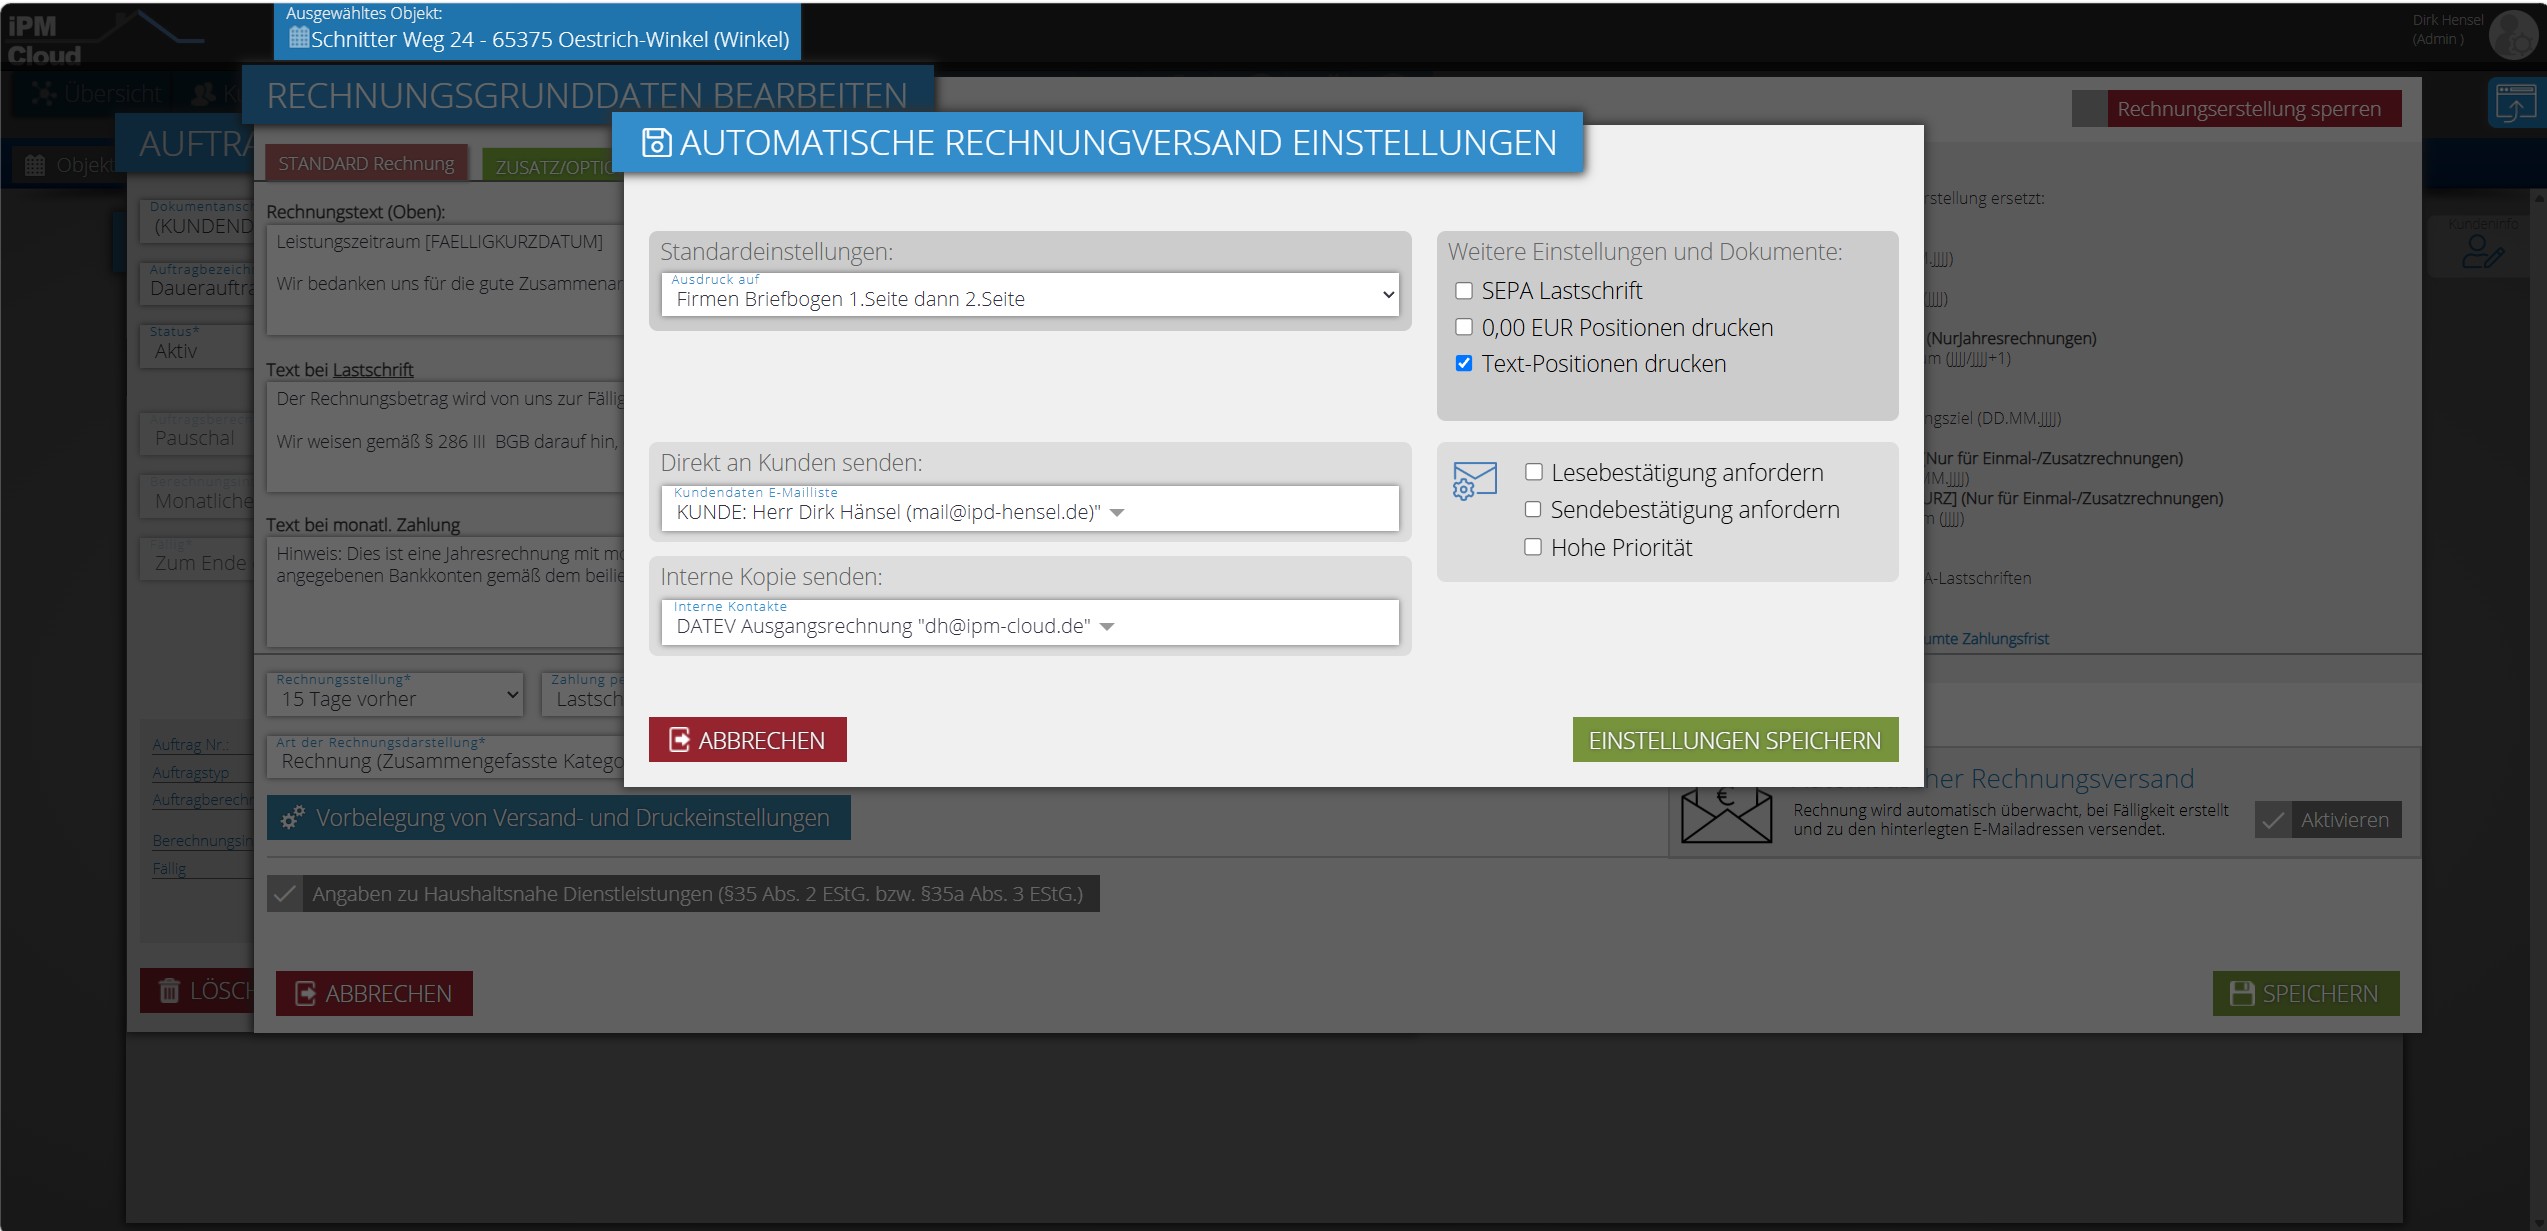2547x1231 pixels.
Task: Open Auftragbezeichnung Dauerauftrag dropdown
Action: (x=196, y=283)
